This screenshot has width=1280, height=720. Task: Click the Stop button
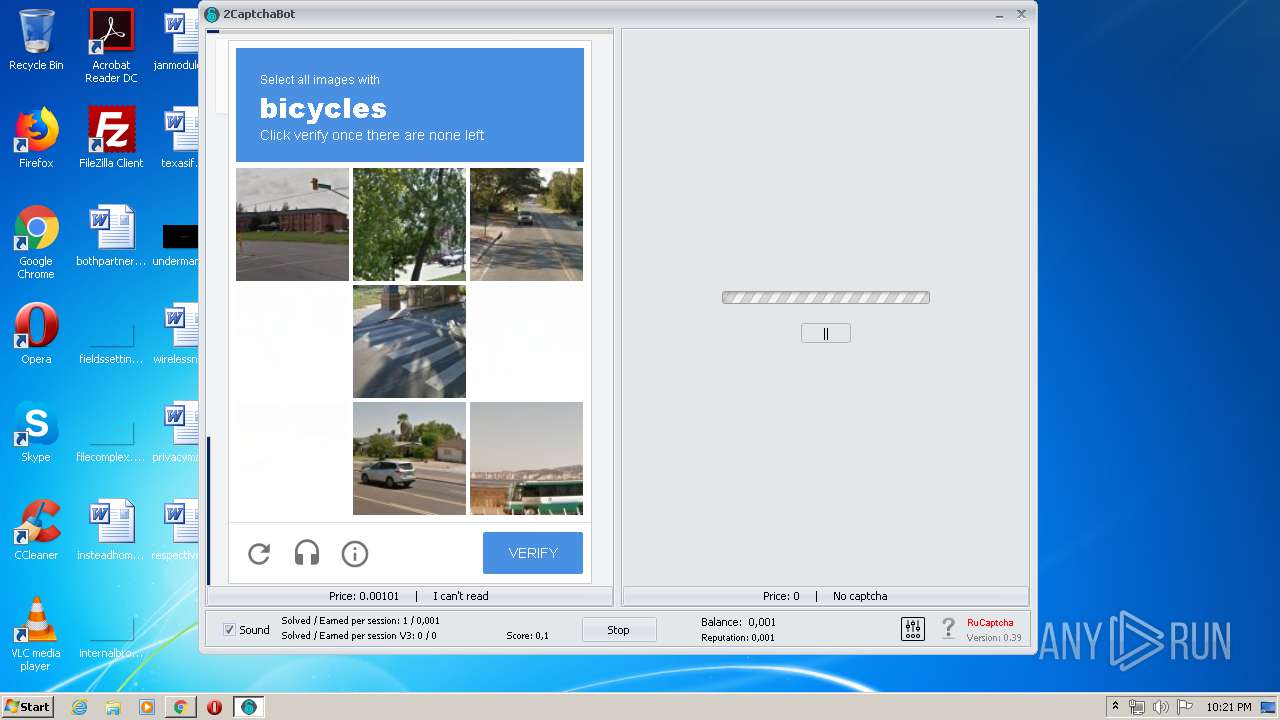[619, 630]
